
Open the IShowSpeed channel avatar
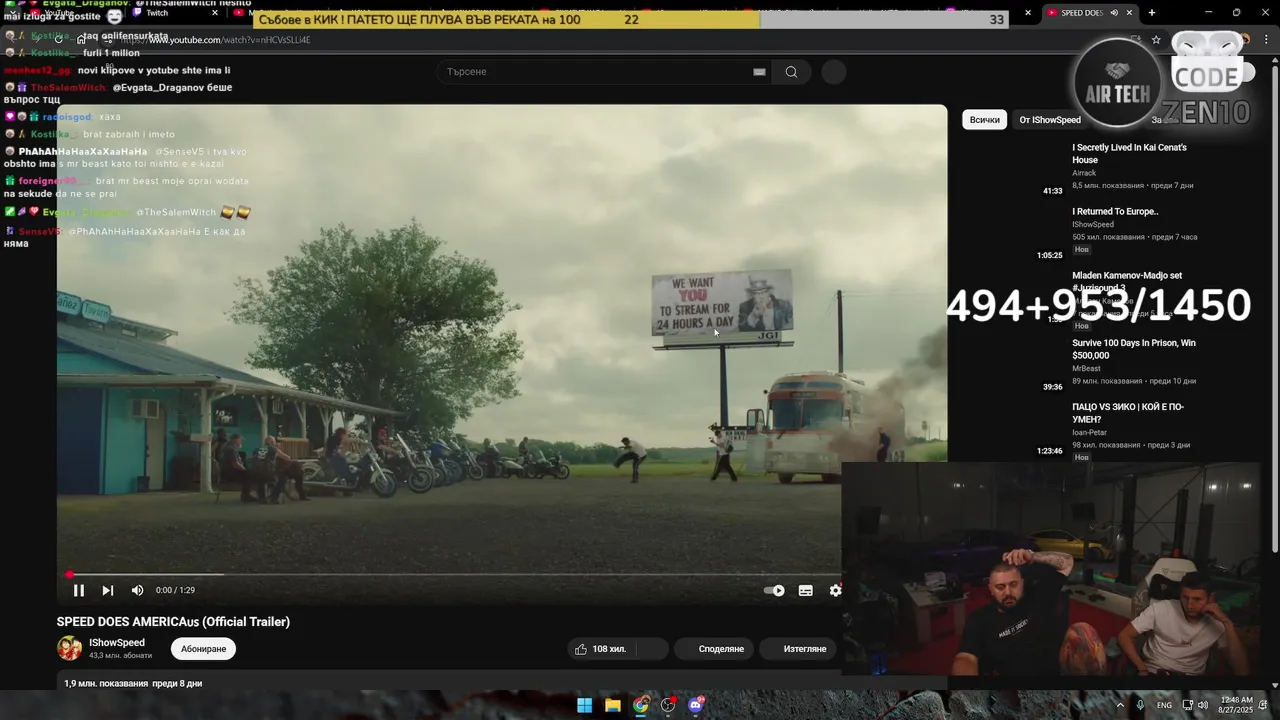70,648
